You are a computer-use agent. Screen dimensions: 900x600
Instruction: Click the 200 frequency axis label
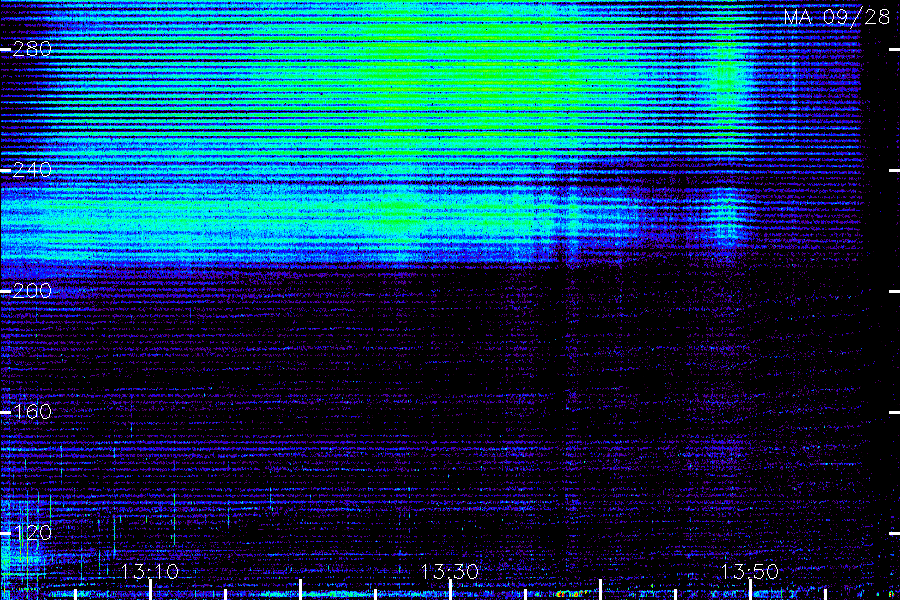32,291
